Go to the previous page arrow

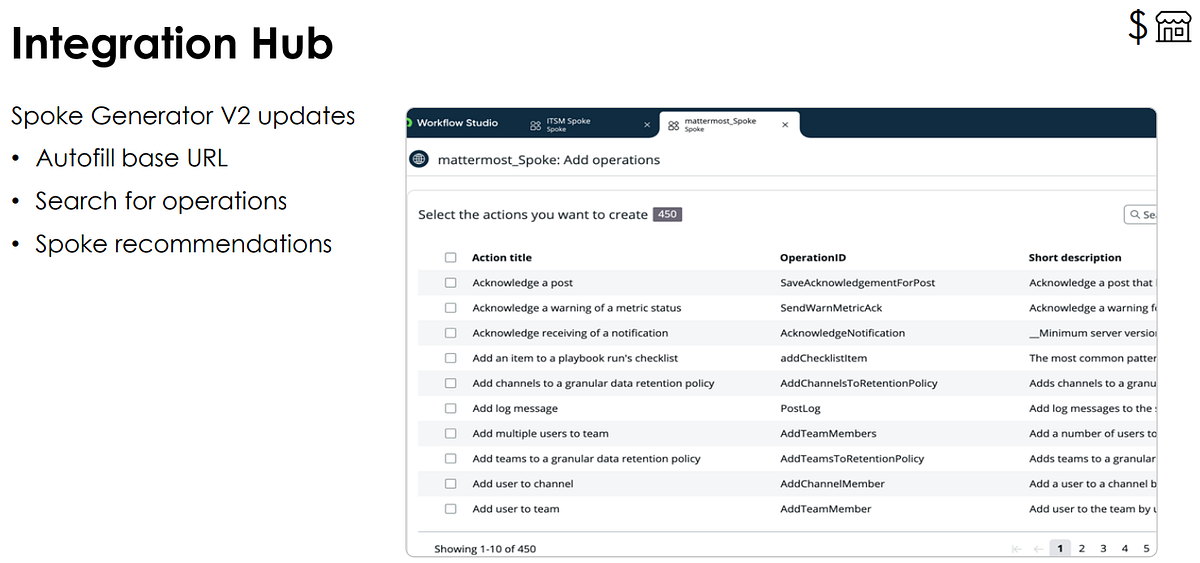(x=1037, y=549)
